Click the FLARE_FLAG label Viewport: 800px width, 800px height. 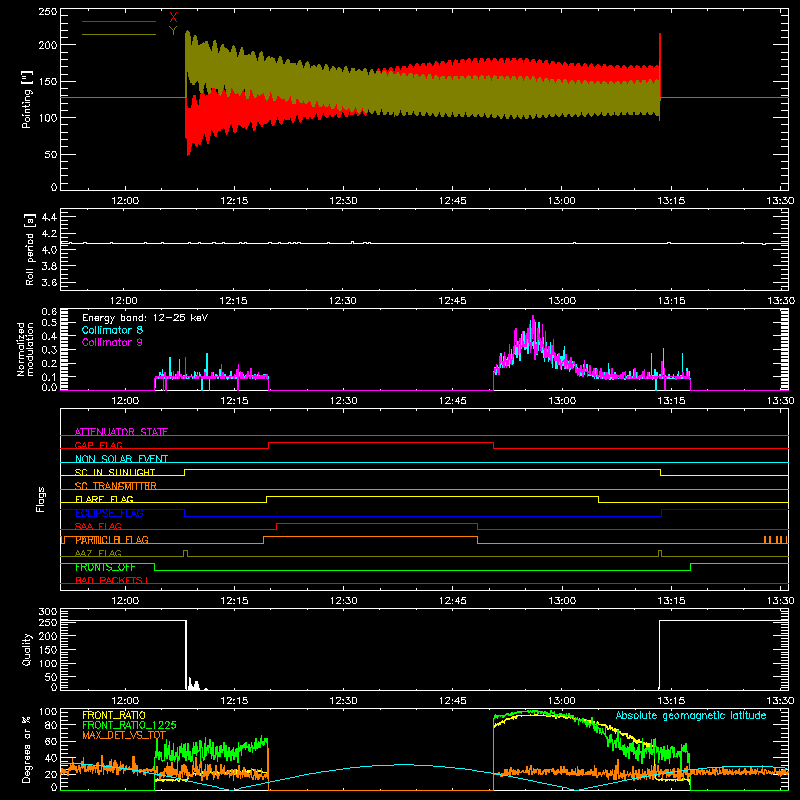tap(104, 499)
